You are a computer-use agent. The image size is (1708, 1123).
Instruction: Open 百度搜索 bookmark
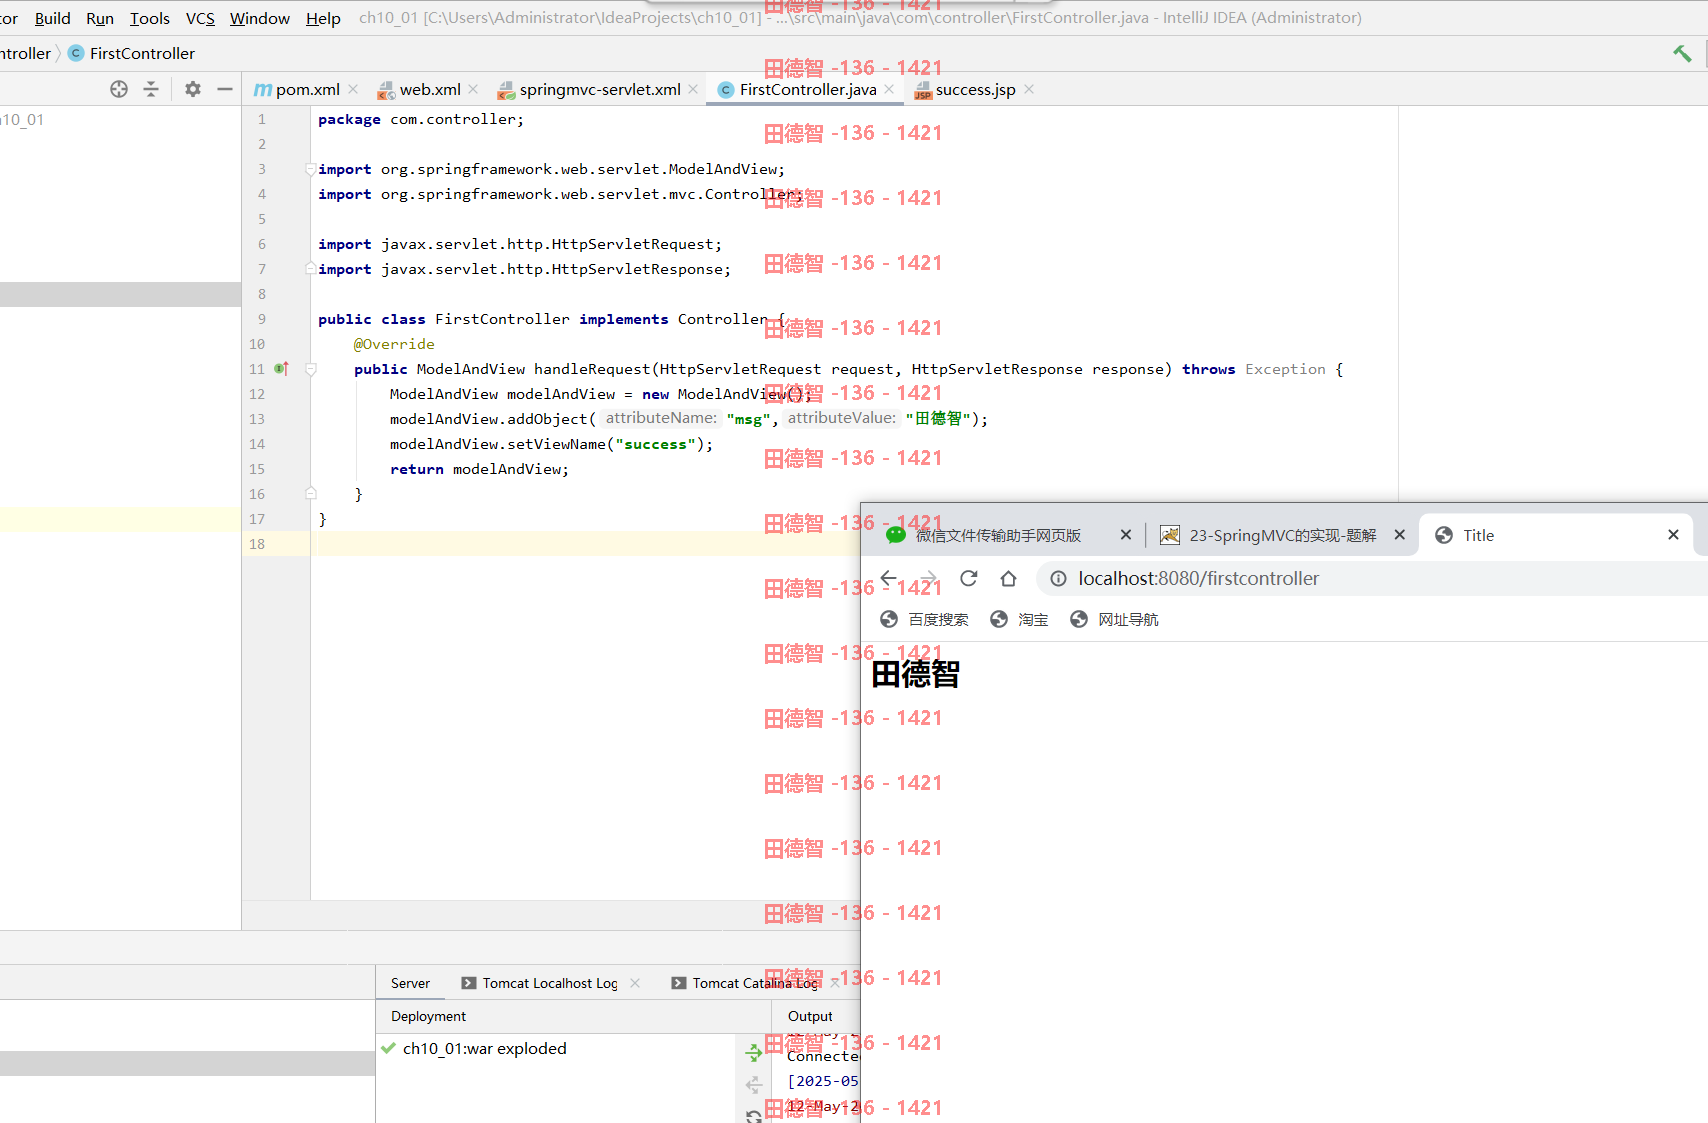coord(924,619)
